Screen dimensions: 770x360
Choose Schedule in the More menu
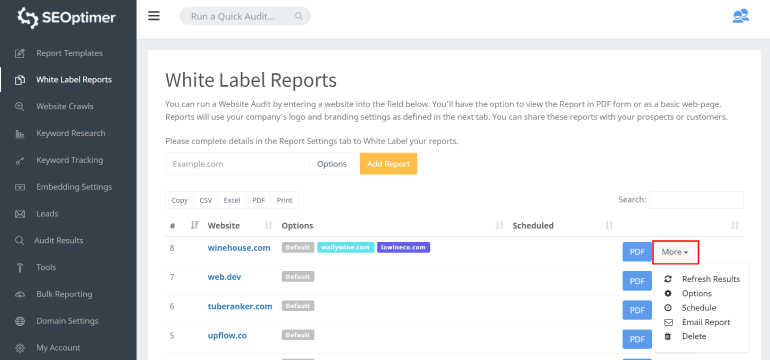click(x=699, y=307)
